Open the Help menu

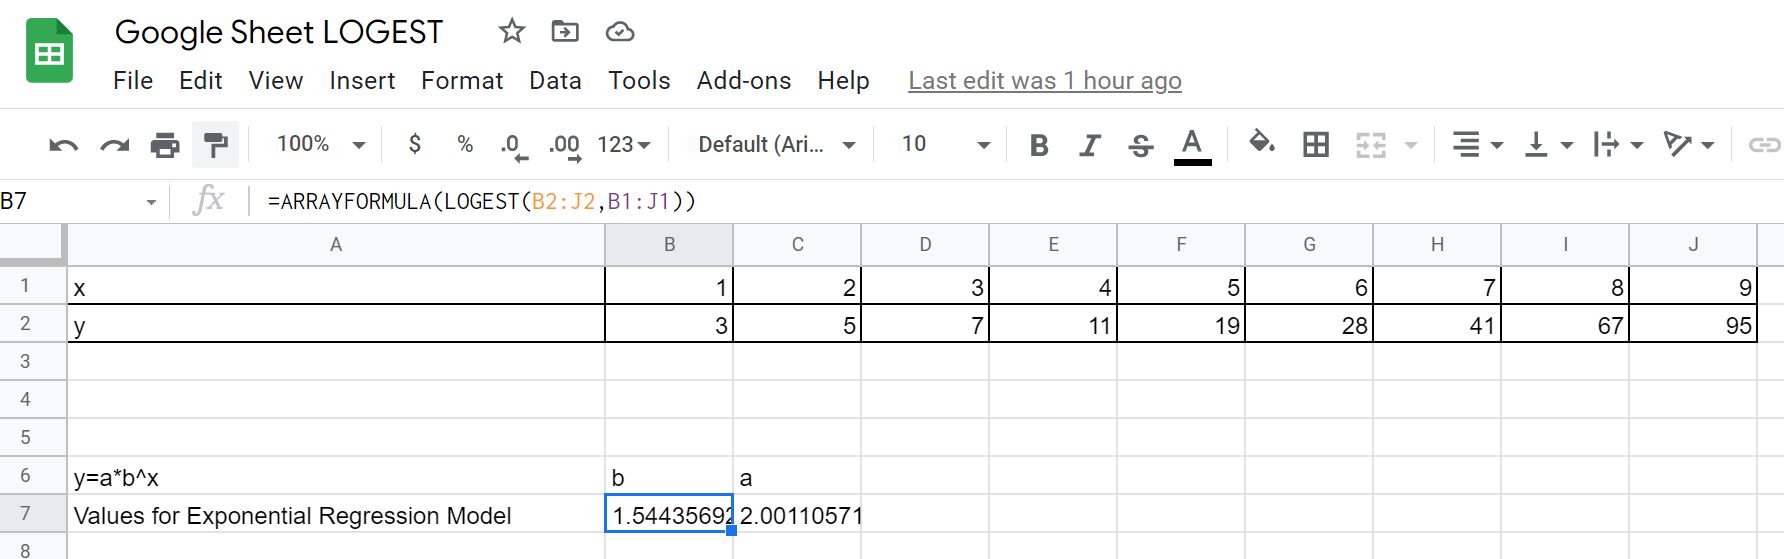click(843, 80)
